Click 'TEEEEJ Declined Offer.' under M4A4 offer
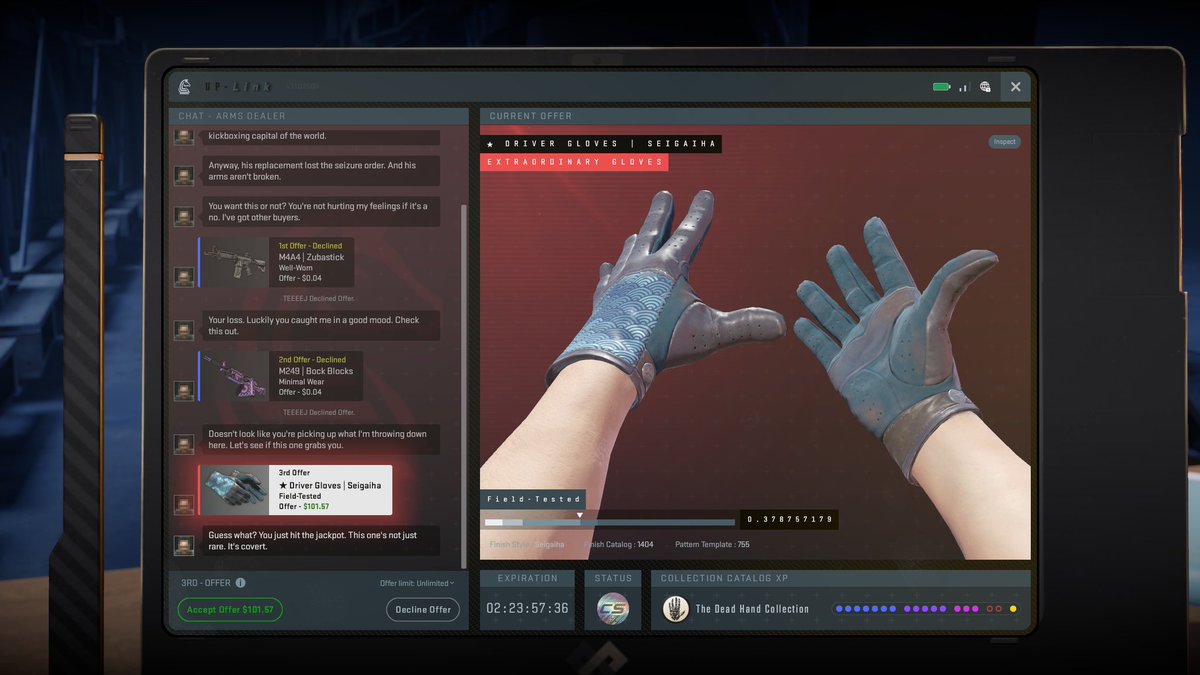 pos(318,298)
